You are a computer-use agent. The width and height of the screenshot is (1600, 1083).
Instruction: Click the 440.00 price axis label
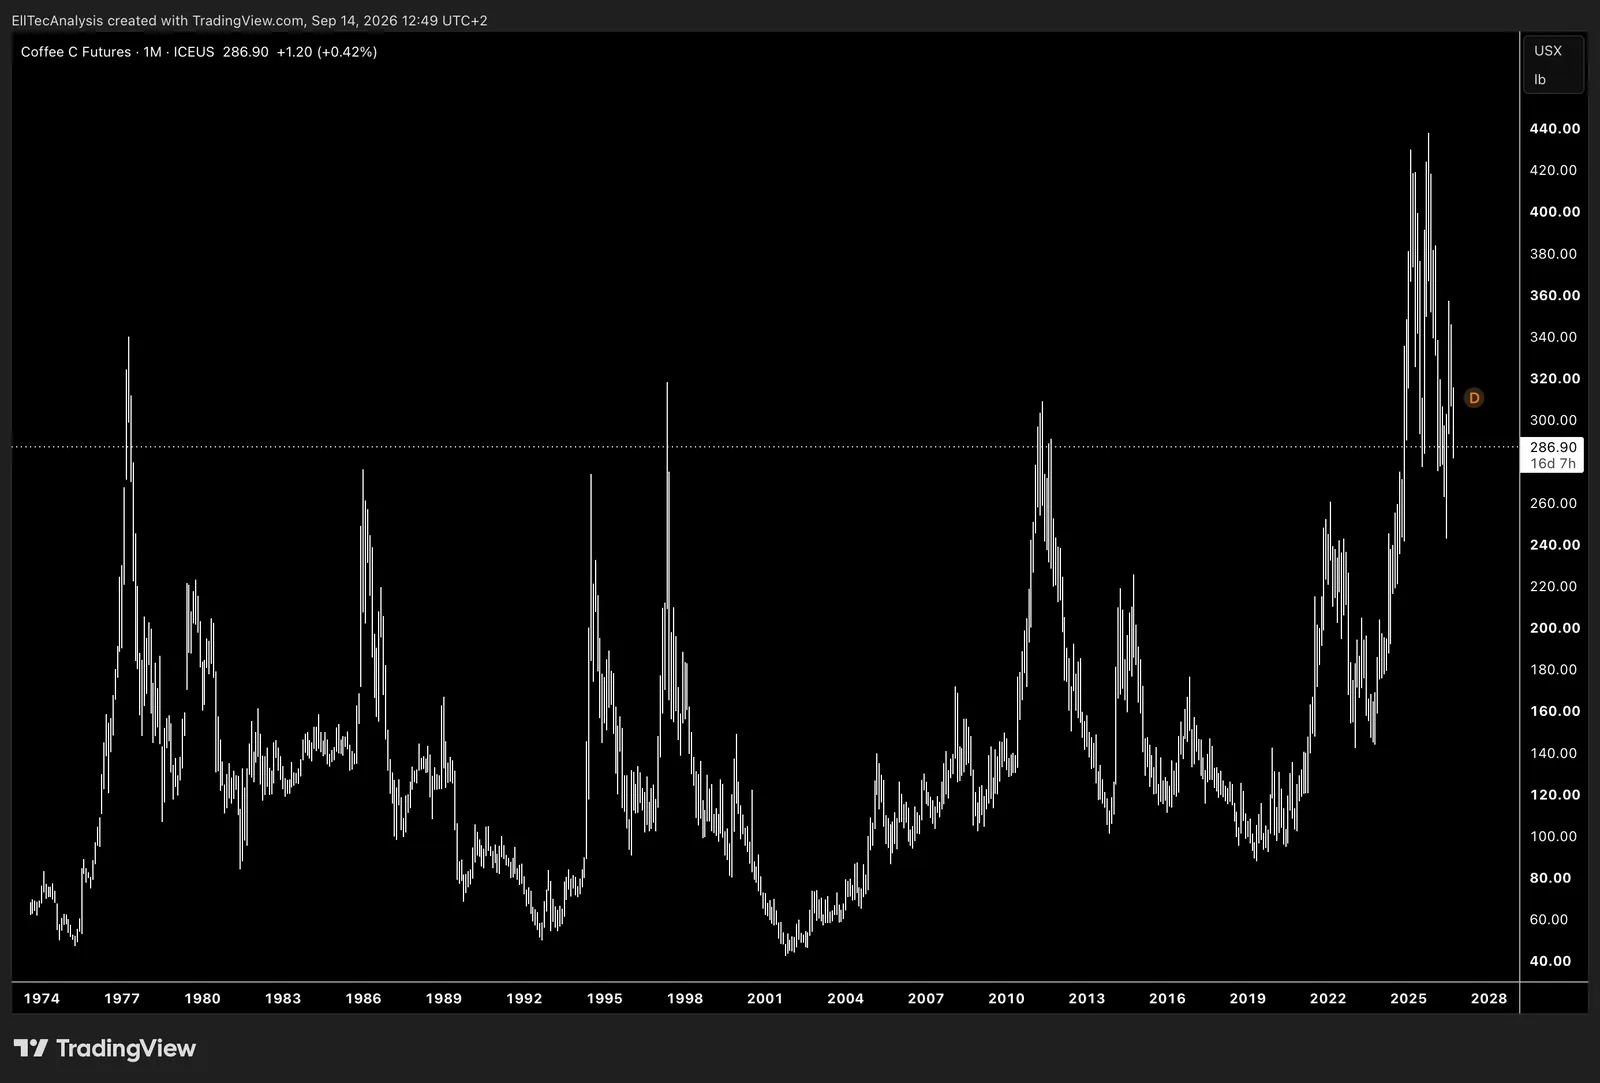click(1555, 129)
